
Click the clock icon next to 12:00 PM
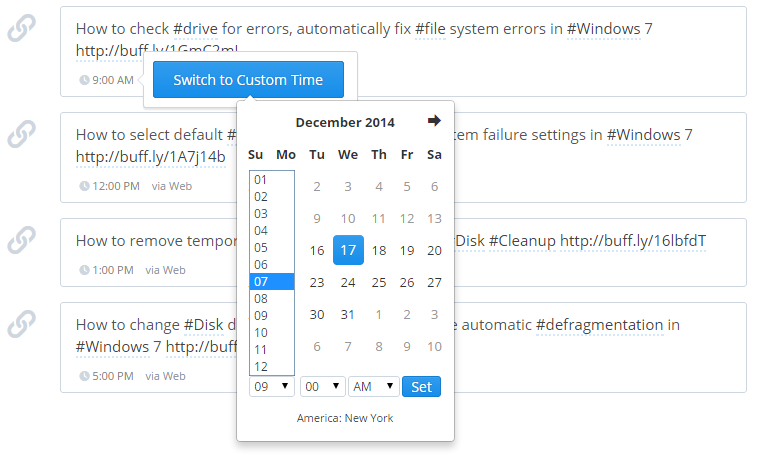(x=84, y=186)
